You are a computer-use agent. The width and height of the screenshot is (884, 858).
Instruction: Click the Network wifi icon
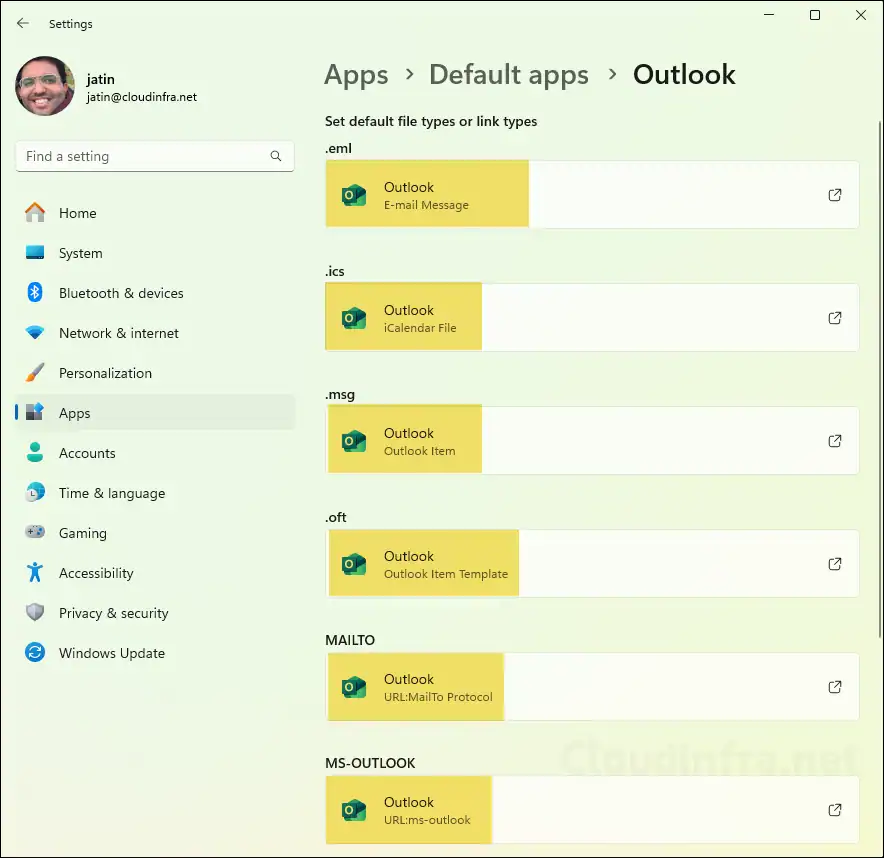35,333
